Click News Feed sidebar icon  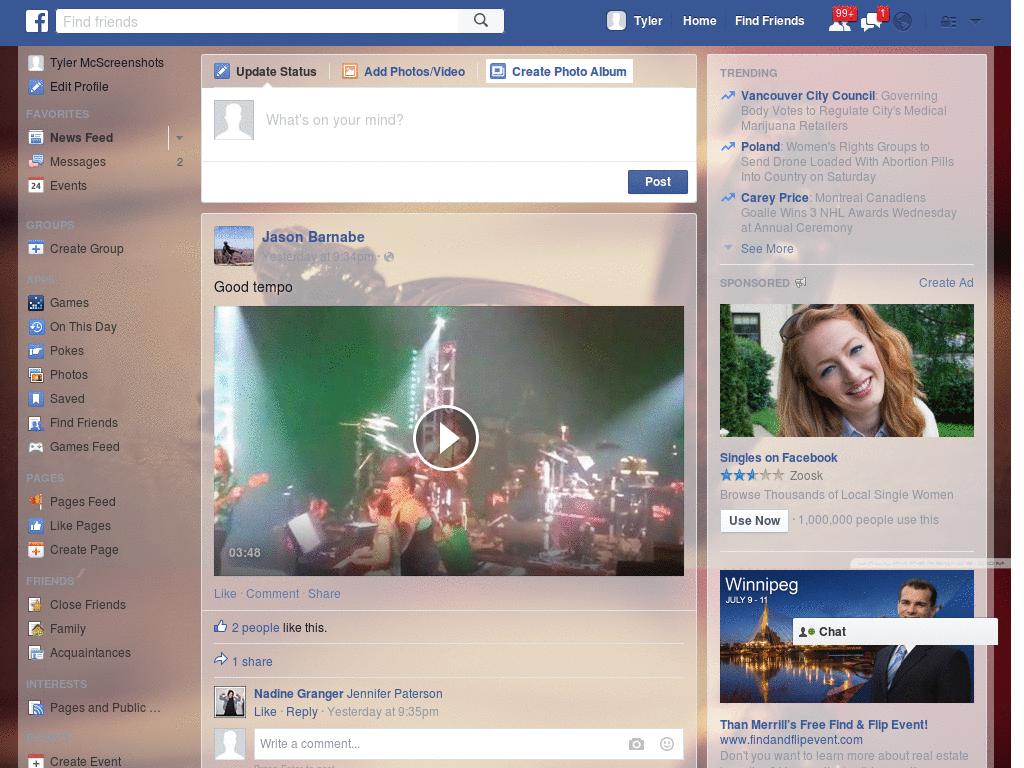pos(36,138)
